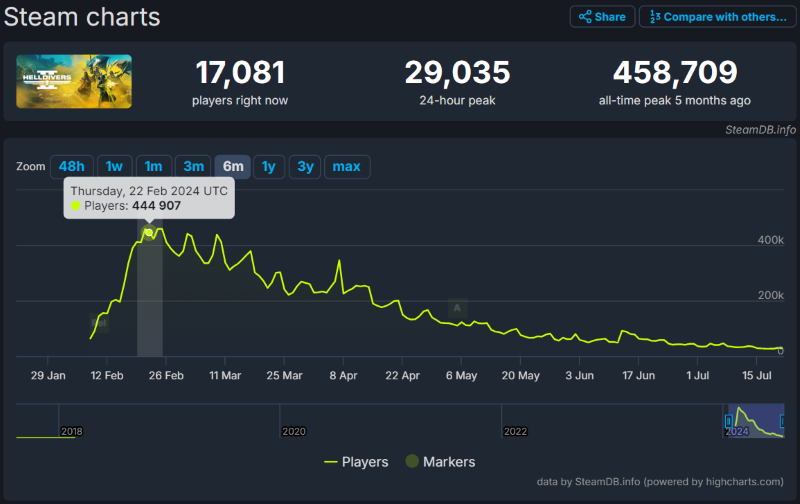
Task: Show max history zoom range
Action: pos(347,166)
